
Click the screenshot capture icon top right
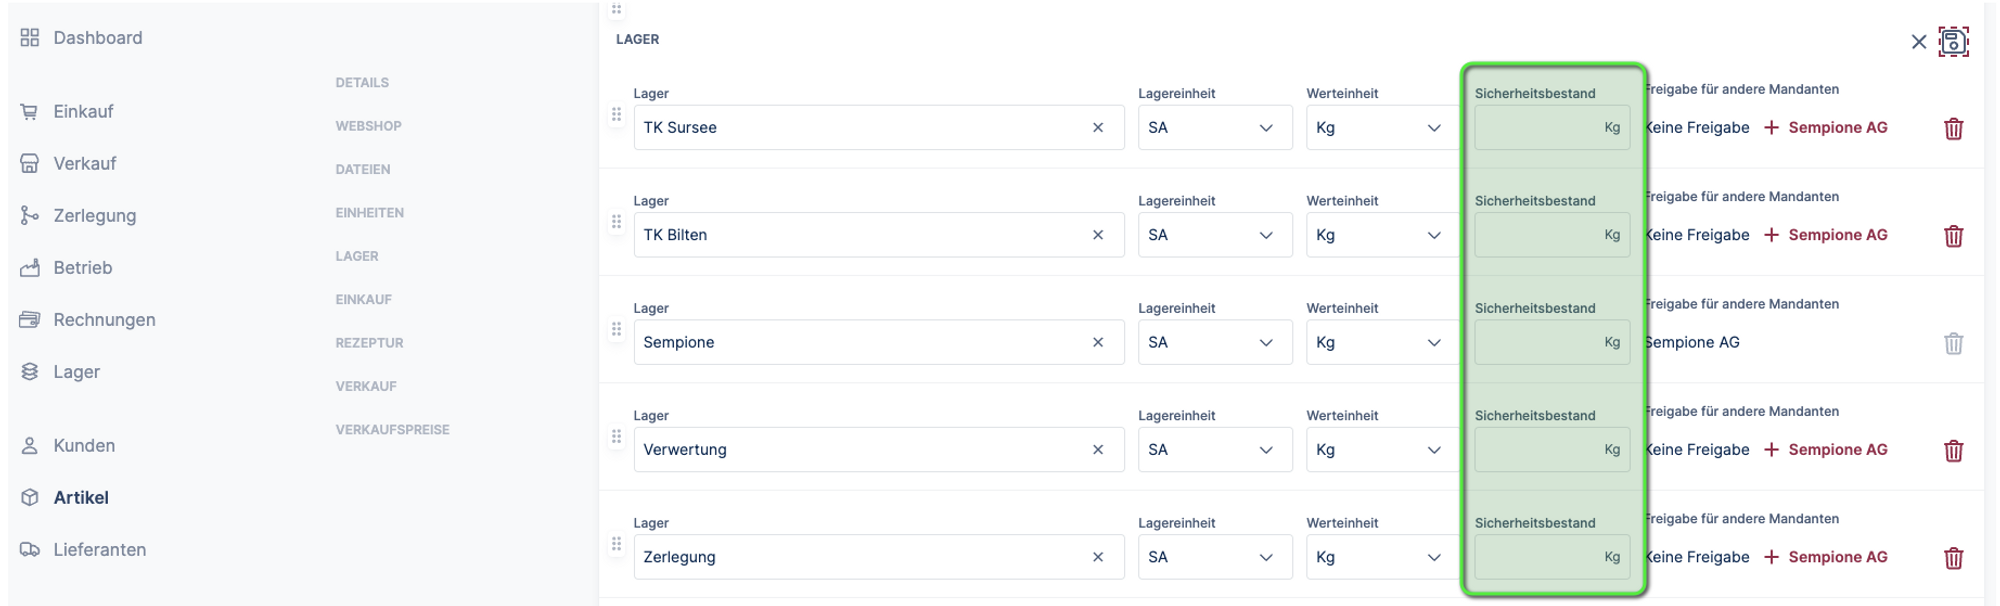(1953, 42)
